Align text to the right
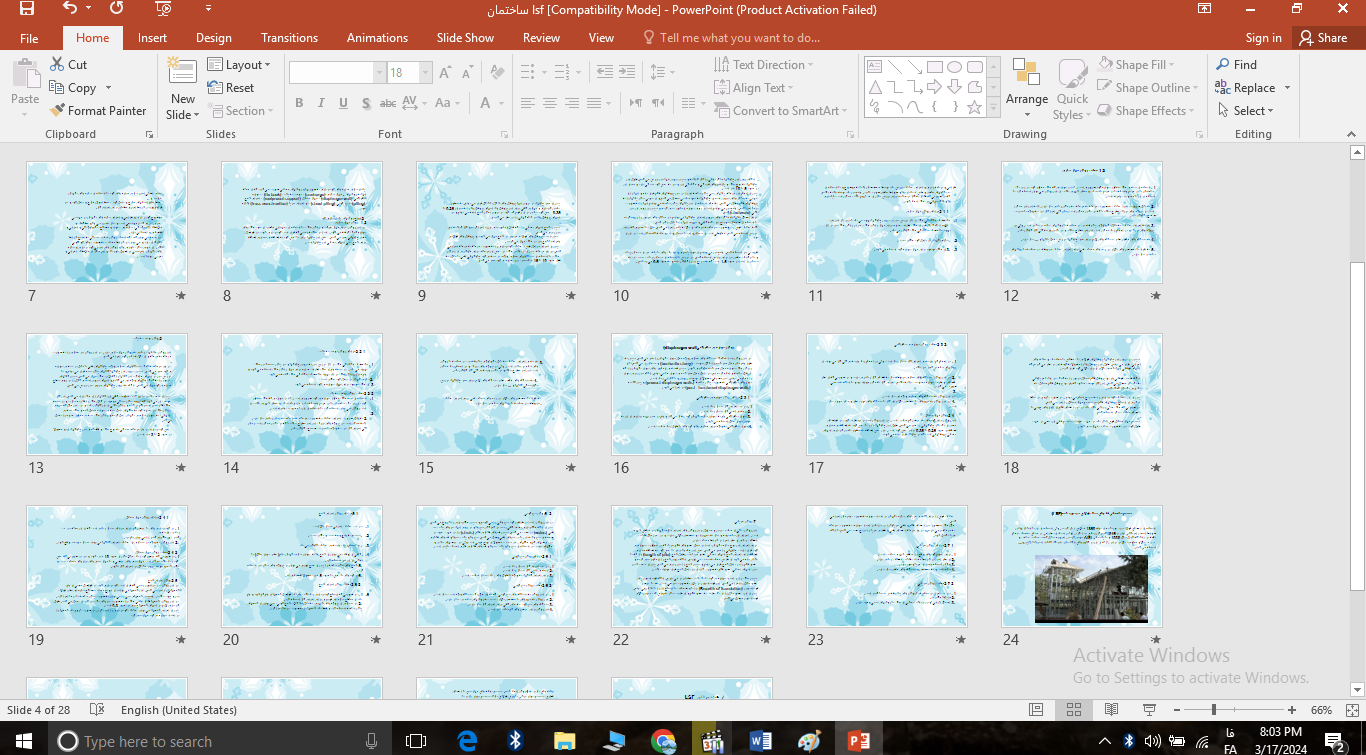Screen dimensions: 1366x755 coord(572,103)
